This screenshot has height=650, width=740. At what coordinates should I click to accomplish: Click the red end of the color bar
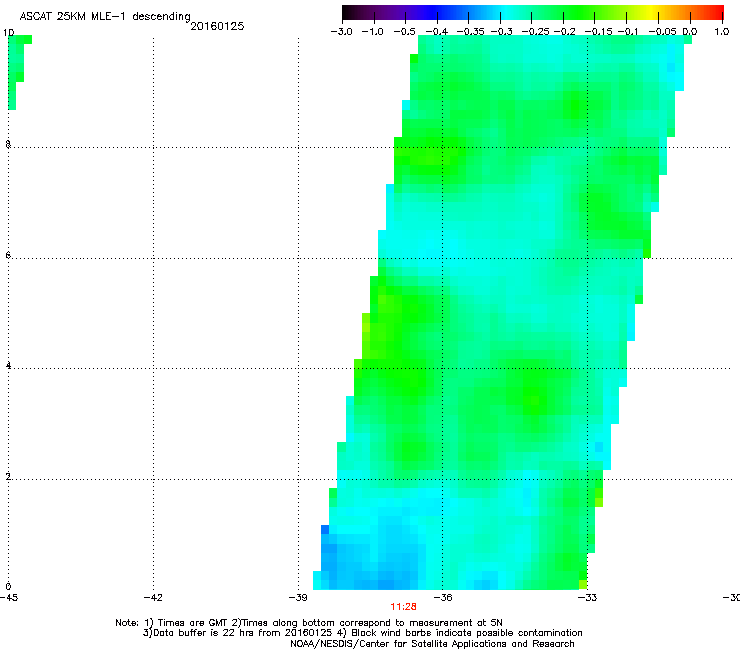(x=717, y=12)
